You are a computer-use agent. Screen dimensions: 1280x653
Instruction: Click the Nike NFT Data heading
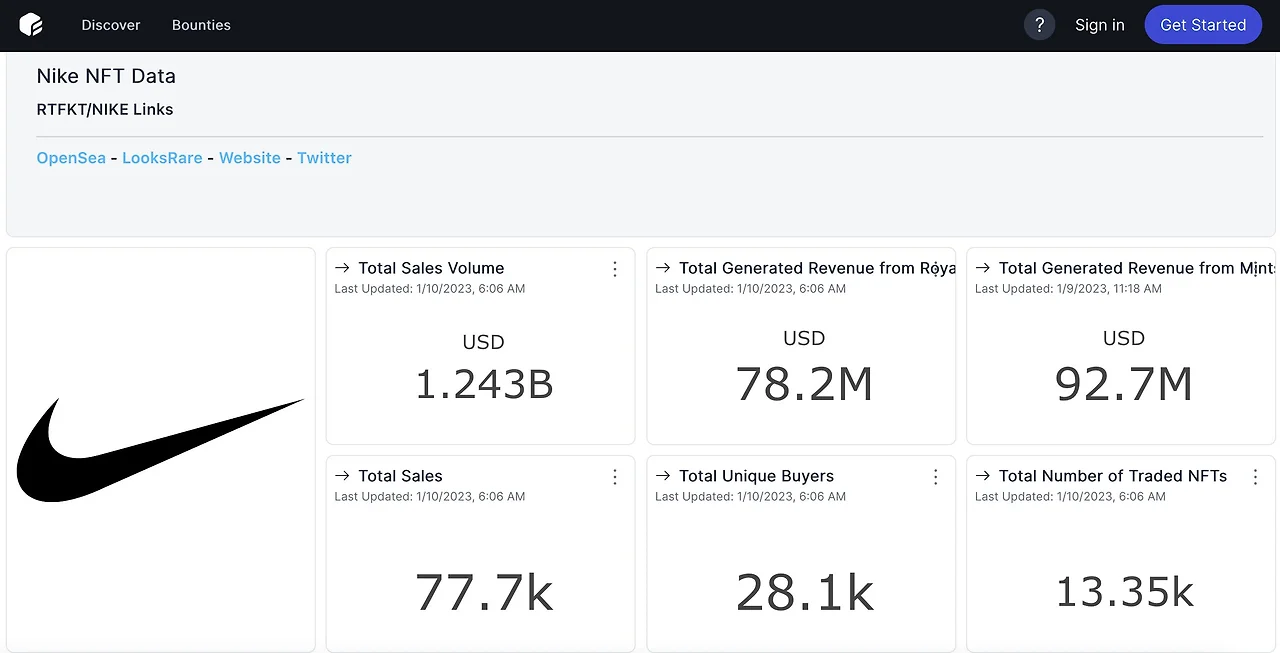pos(106,76)
